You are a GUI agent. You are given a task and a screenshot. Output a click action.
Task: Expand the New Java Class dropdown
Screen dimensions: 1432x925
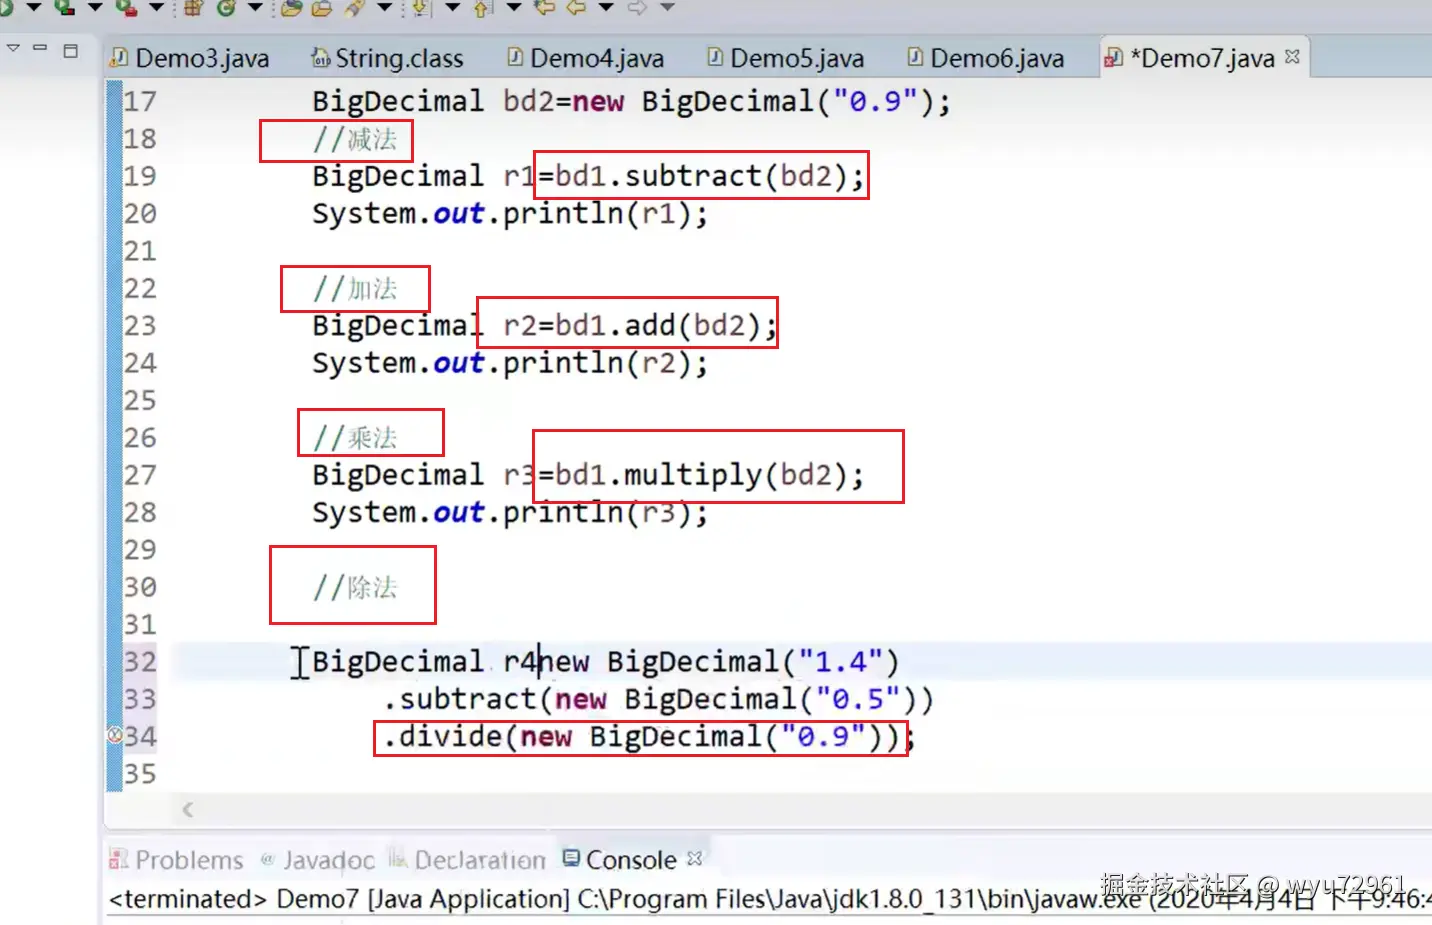[255, 7]
